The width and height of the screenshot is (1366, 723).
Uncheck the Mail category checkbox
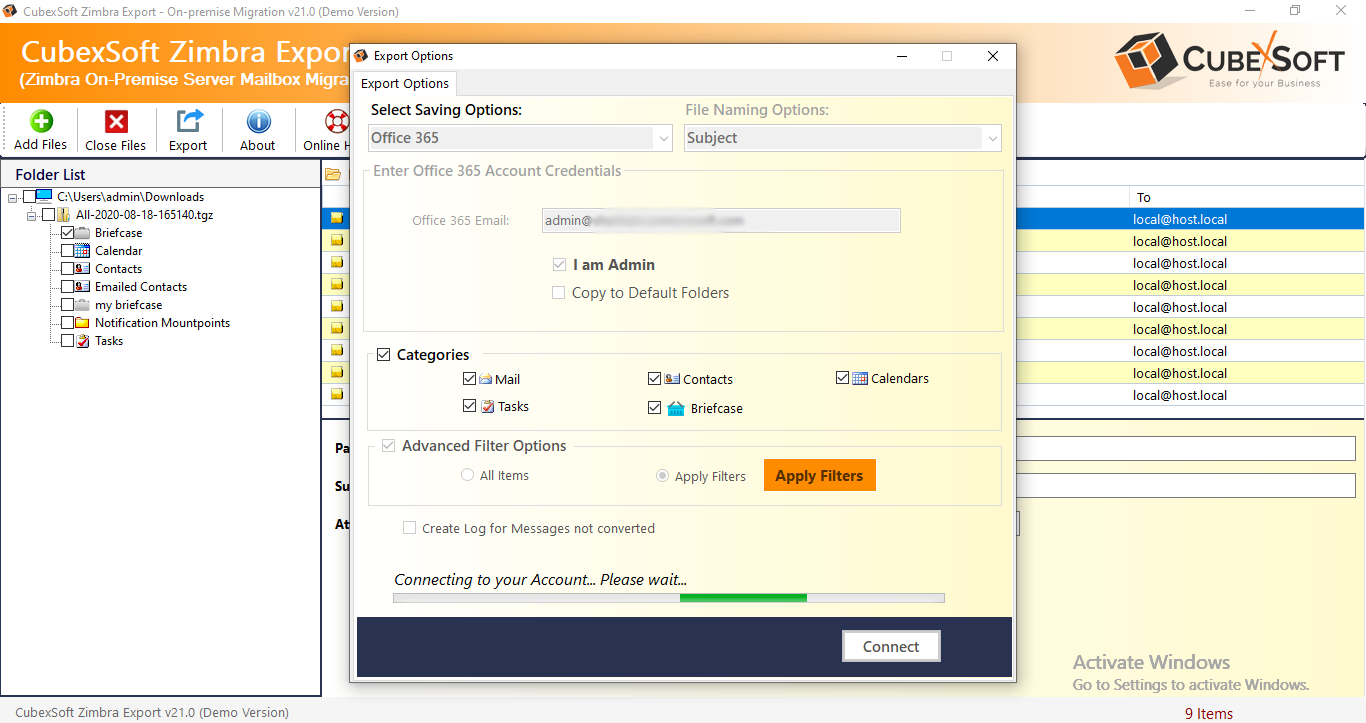[x=470, y=379]
